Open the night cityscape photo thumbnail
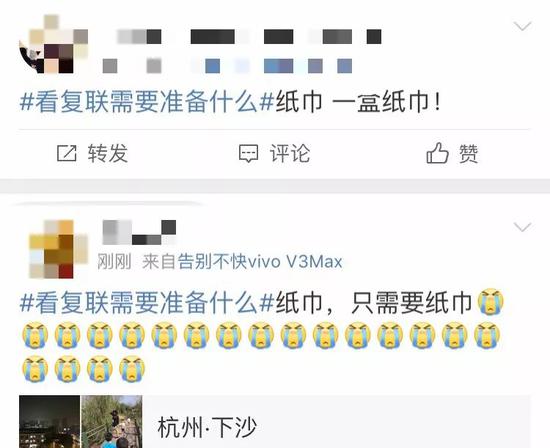Screen dimensions: 550x448 pos(49,421)
